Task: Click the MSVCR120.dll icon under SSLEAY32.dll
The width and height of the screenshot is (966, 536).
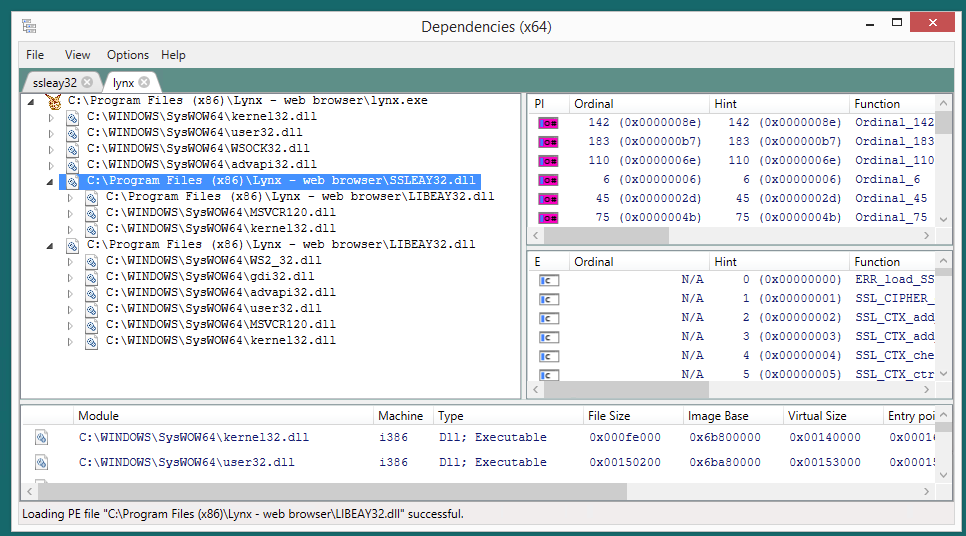Action: coord(91,213)
